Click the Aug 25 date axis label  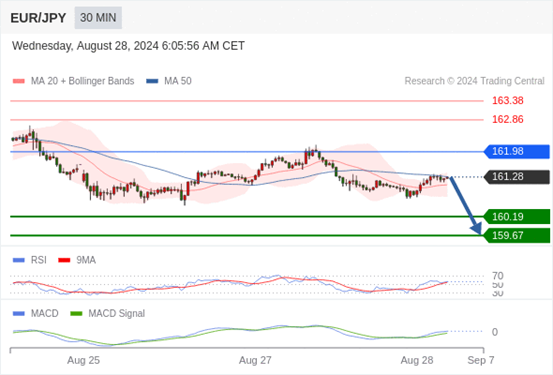pyautogui.click(x=84, y=360)
